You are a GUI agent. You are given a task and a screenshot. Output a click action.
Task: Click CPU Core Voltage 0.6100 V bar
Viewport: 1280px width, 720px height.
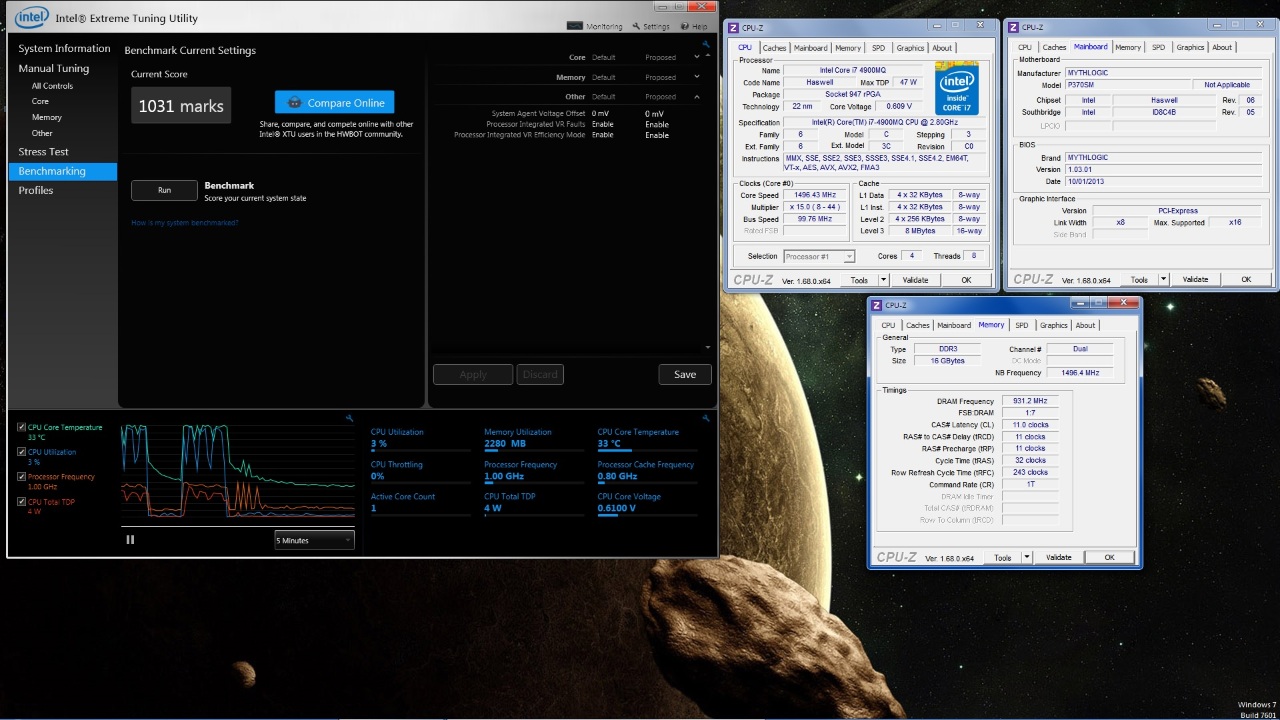(647, 515)
